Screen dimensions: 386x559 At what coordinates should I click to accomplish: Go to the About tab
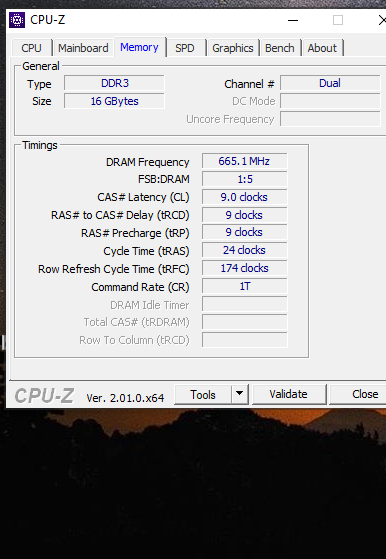pos(322,48)
